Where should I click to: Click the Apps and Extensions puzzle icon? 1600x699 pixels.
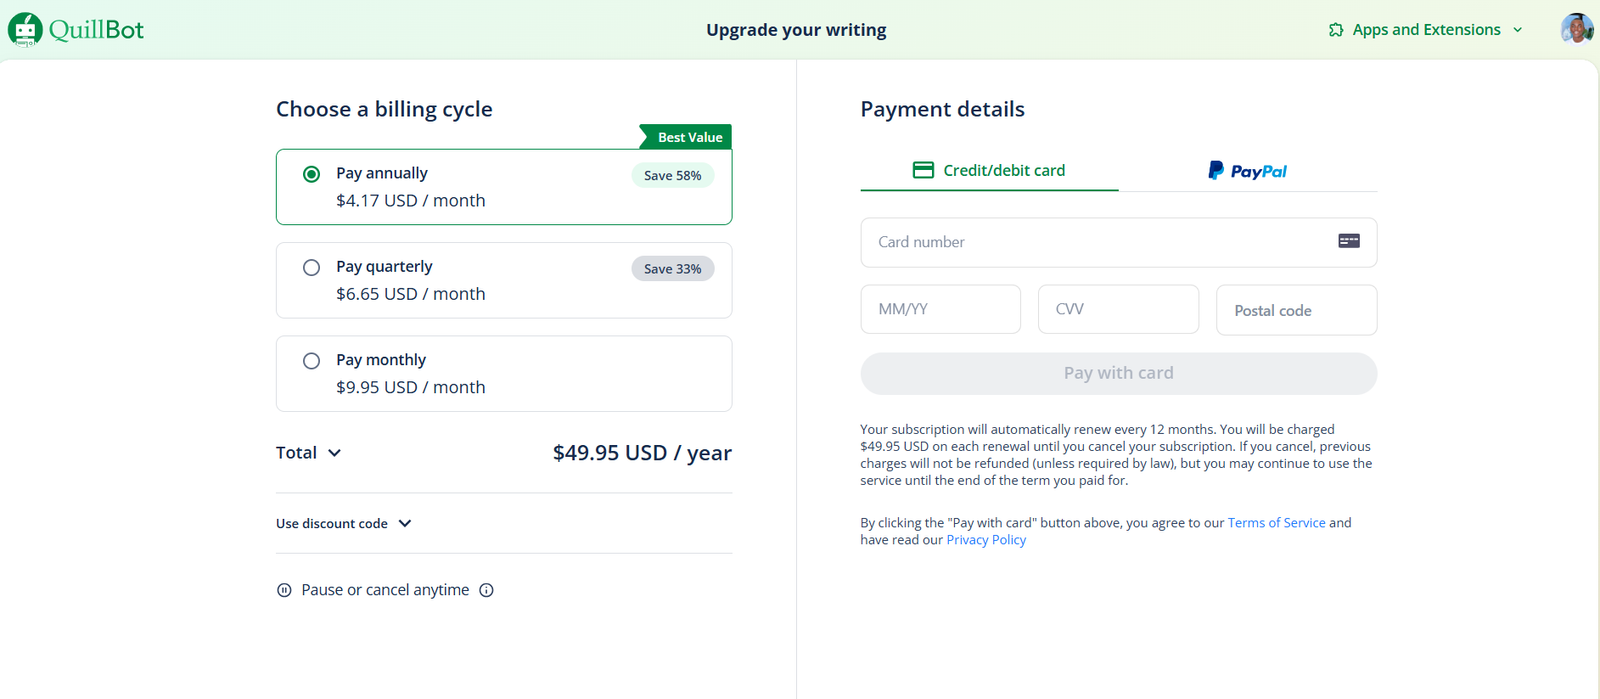coord(1336,30)
